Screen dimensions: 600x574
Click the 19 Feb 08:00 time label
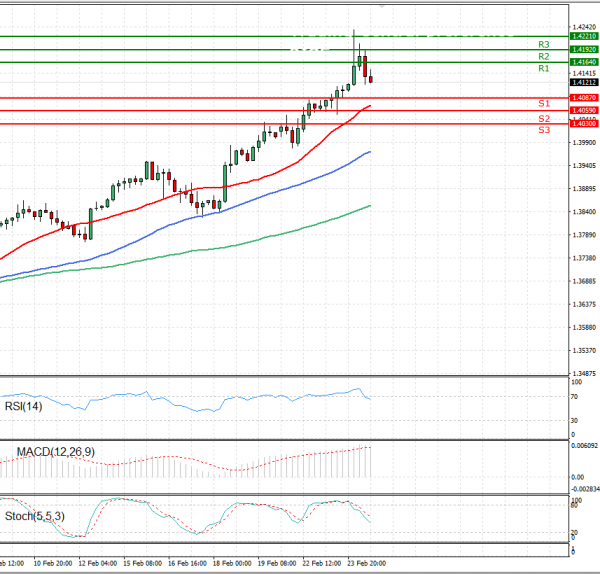click(x=277, y=563)
